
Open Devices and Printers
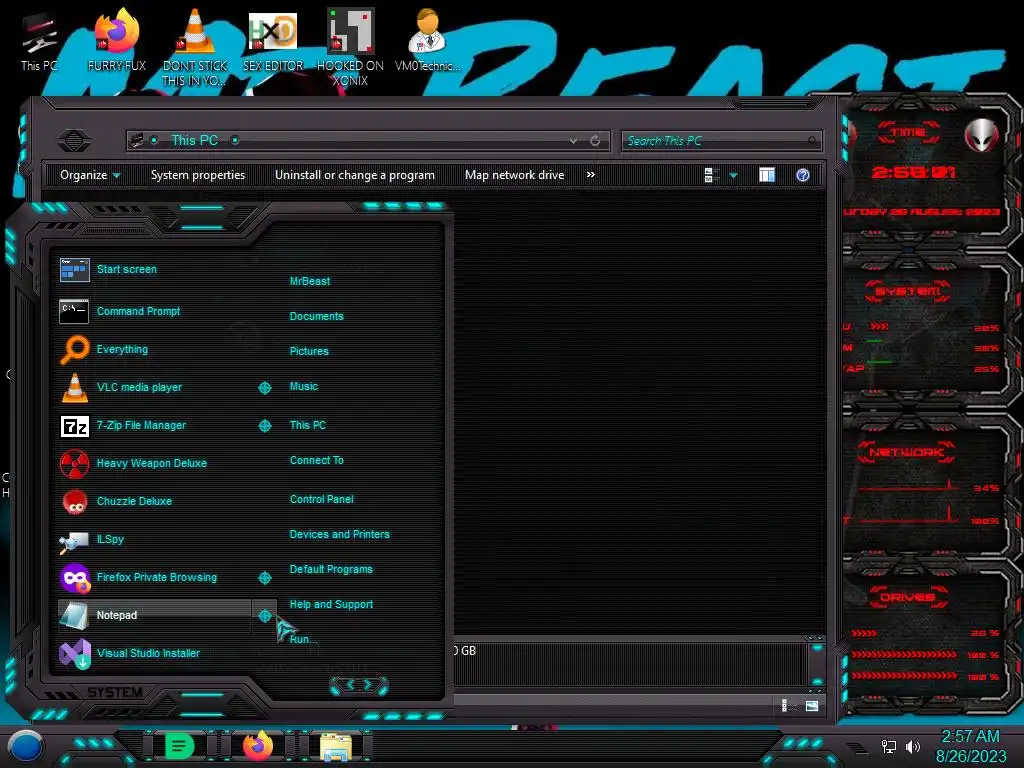coord(339,534)
